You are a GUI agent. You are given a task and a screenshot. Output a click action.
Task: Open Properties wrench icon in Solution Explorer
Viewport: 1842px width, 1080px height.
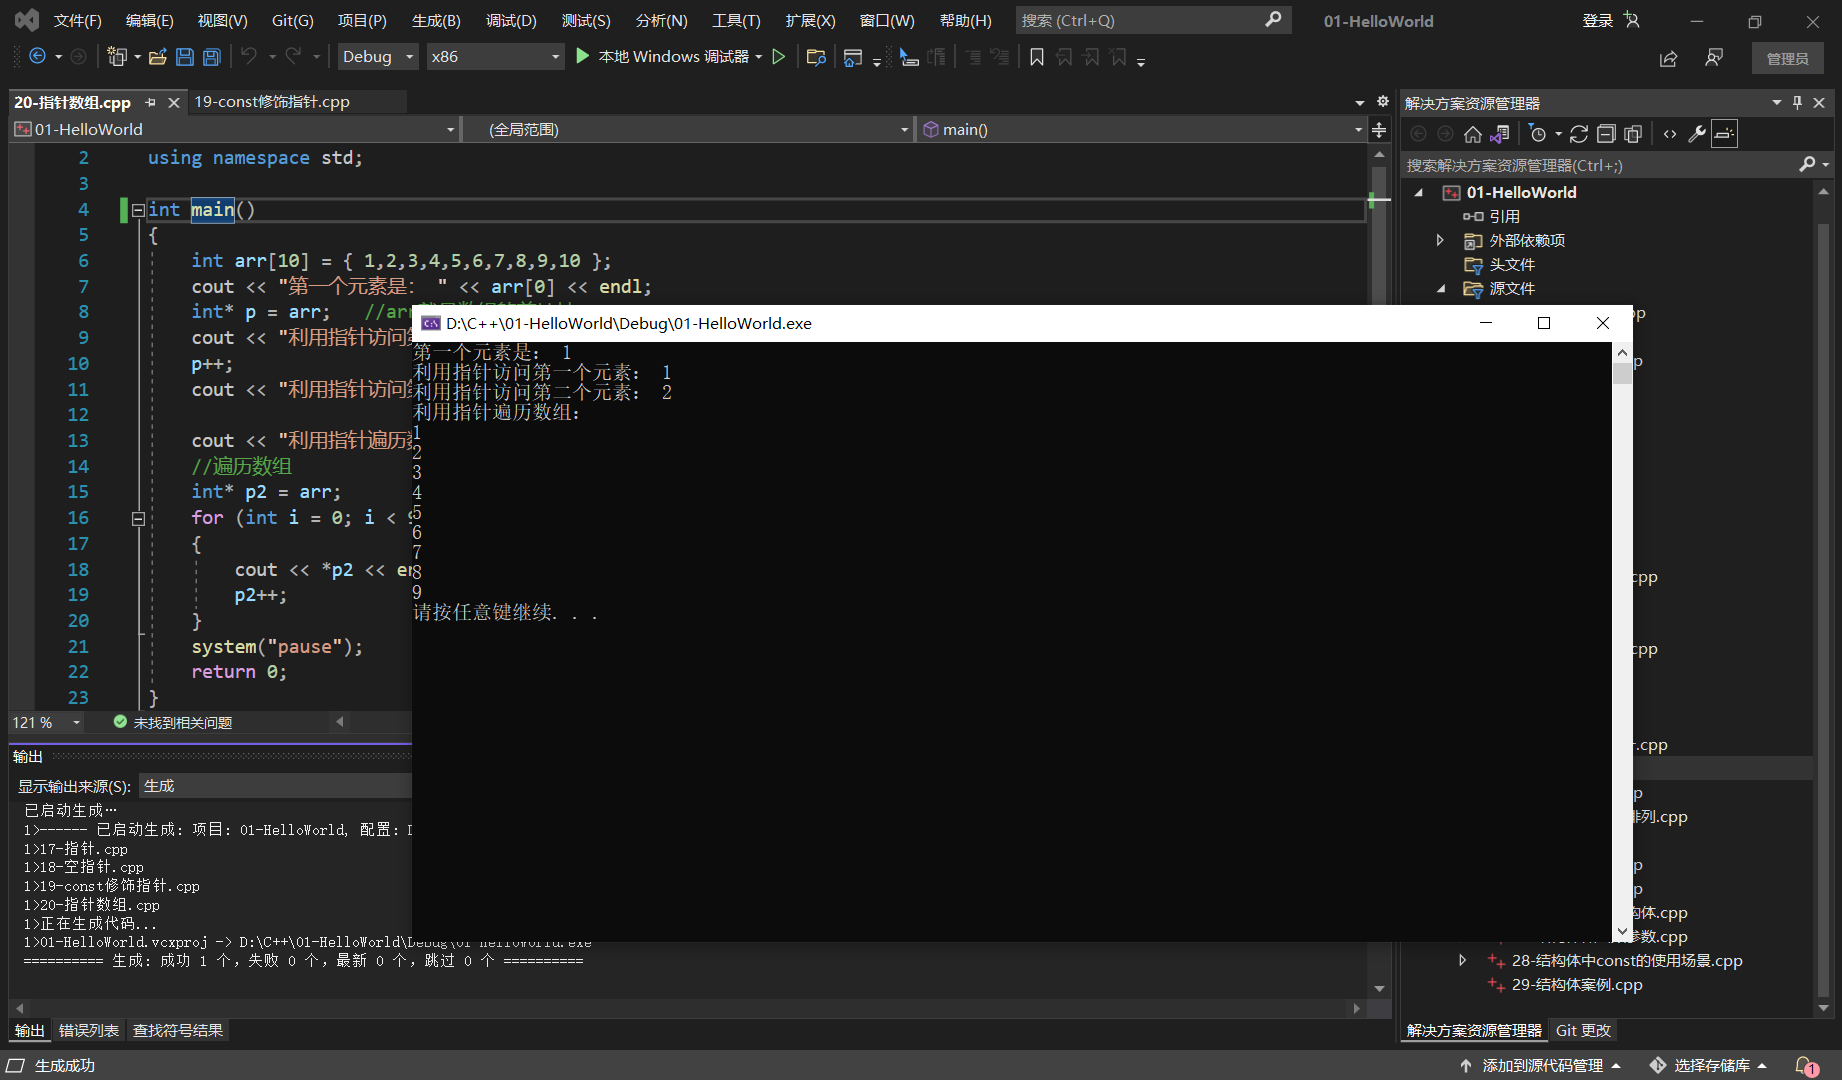tap(1697, 134)
